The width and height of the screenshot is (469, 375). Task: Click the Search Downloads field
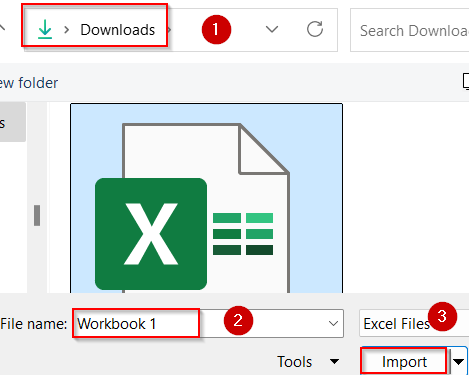click(x=410, y=30)
